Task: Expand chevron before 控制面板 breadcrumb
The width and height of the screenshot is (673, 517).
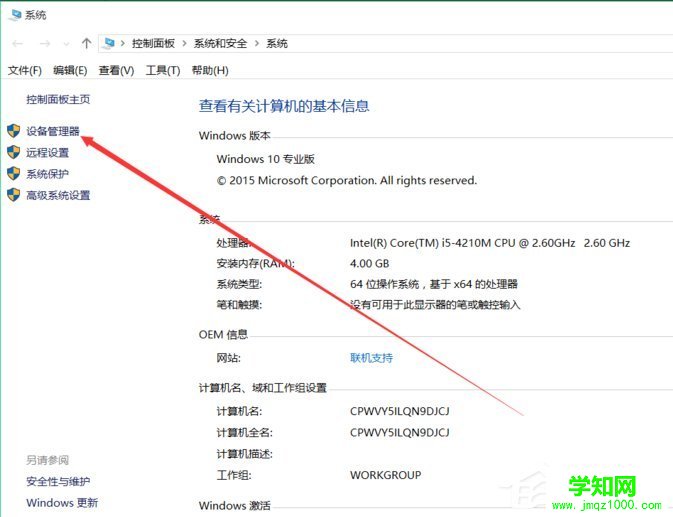Action: click(123, 43)
